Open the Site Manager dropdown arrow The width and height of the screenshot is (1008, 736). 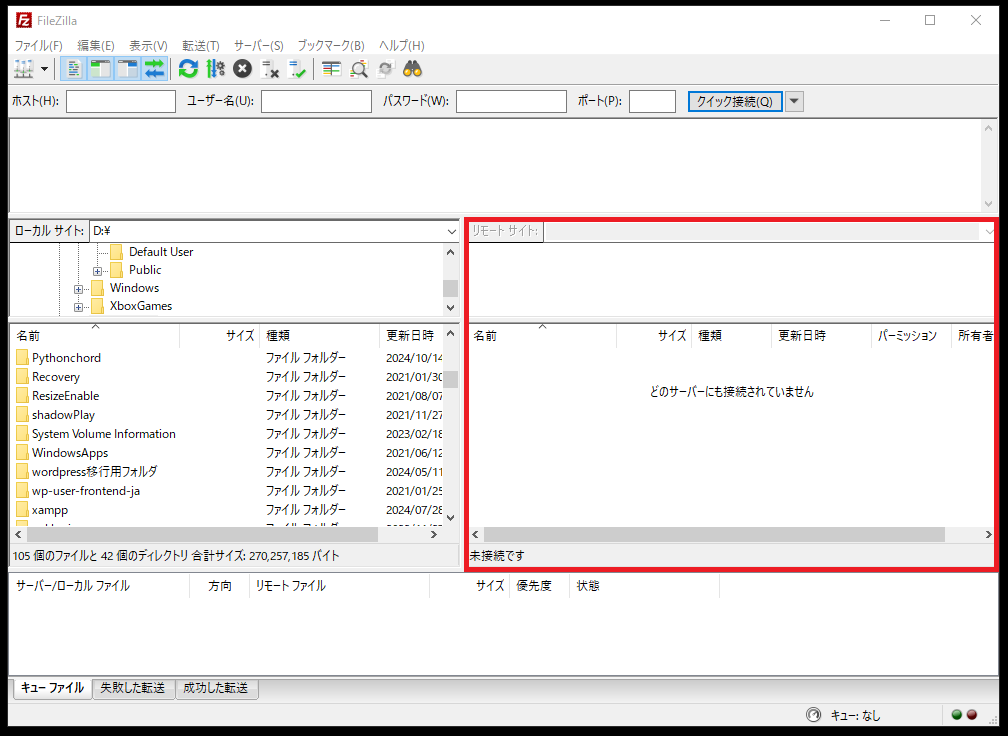point(45,69)
